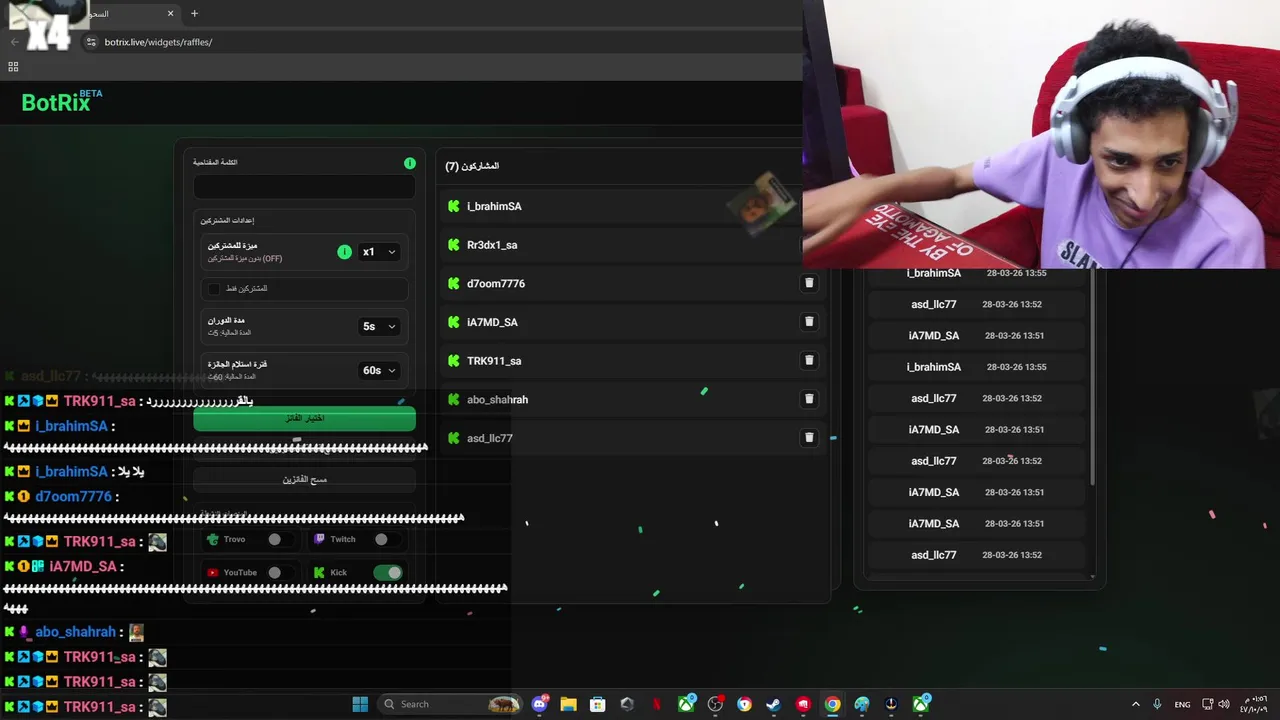This screenshot has width=1280, height=720.
Task: Switch ENG input language indicator
Action: [x=1182, y=704]
